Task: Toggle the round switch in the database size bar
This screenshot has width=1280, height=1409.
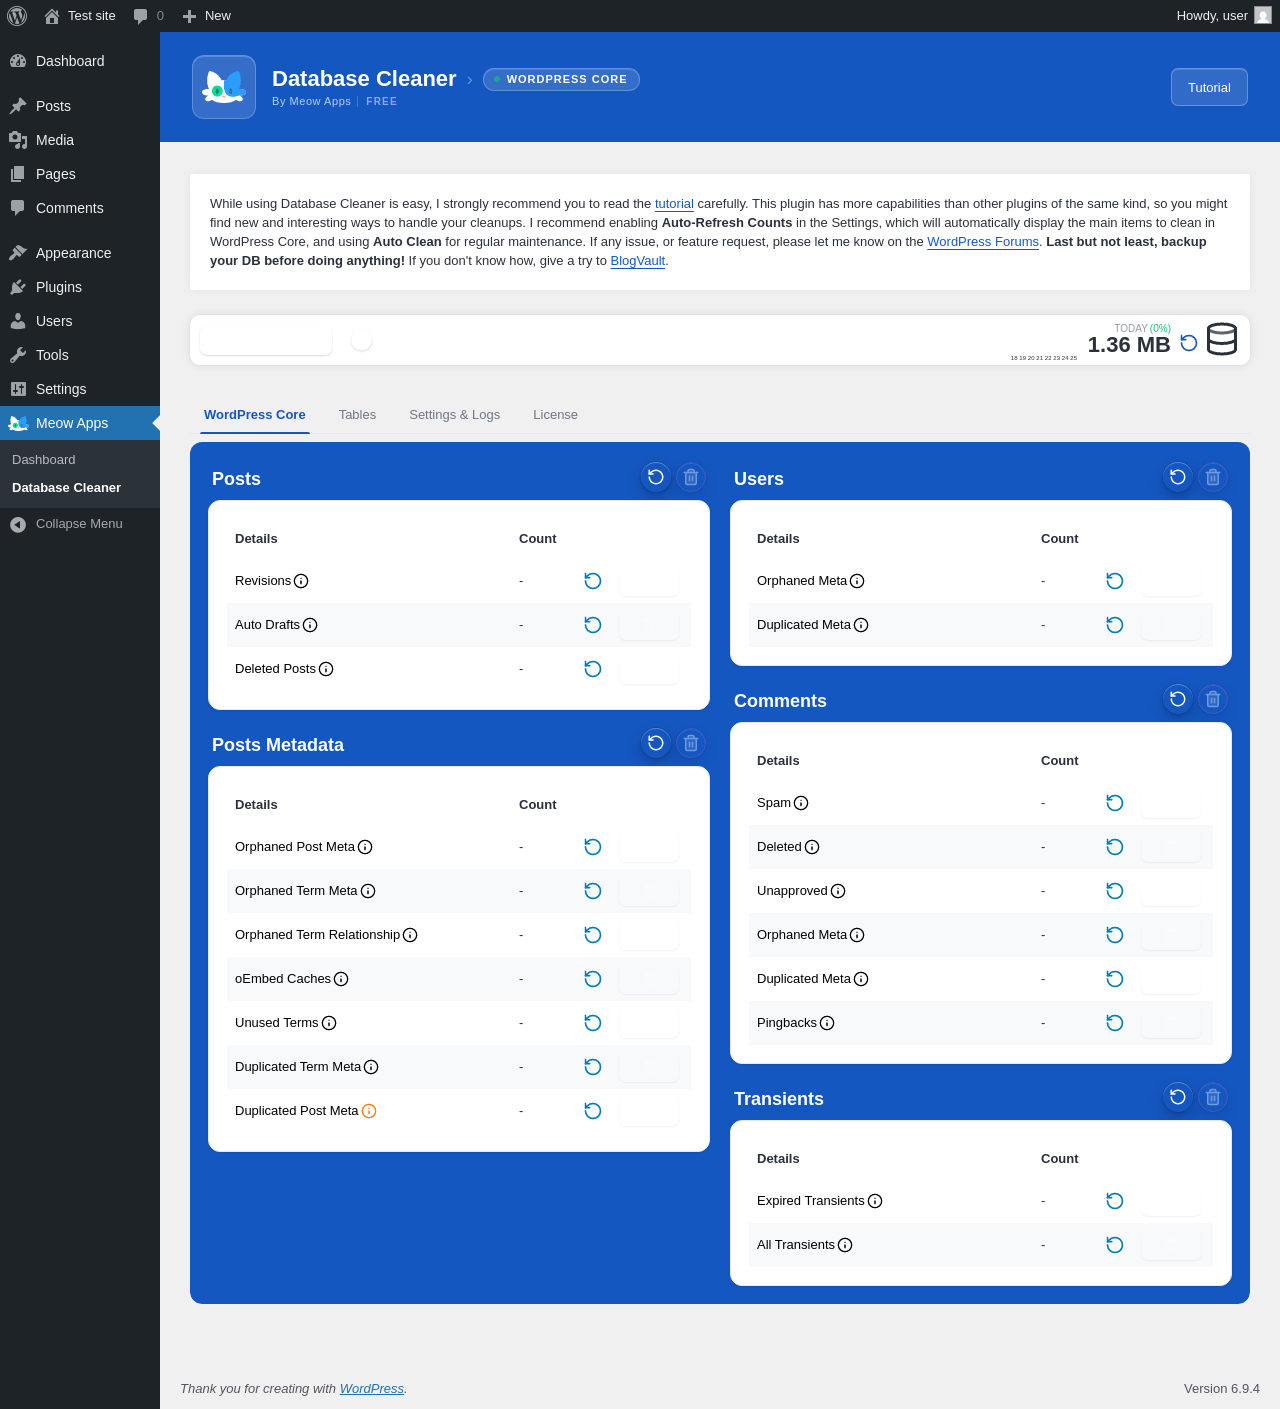Action: (x=362, y=341)
